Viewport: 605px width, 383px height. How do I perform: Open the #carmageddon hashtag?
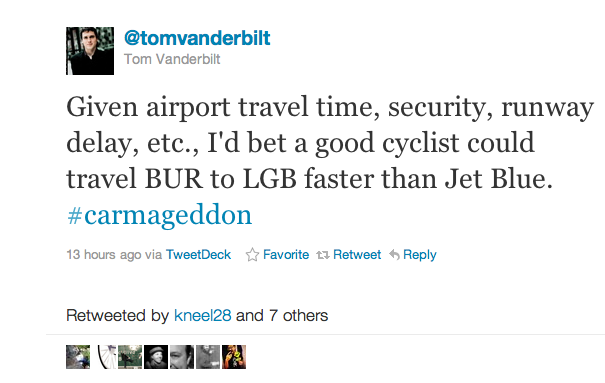tap(159, 215)
